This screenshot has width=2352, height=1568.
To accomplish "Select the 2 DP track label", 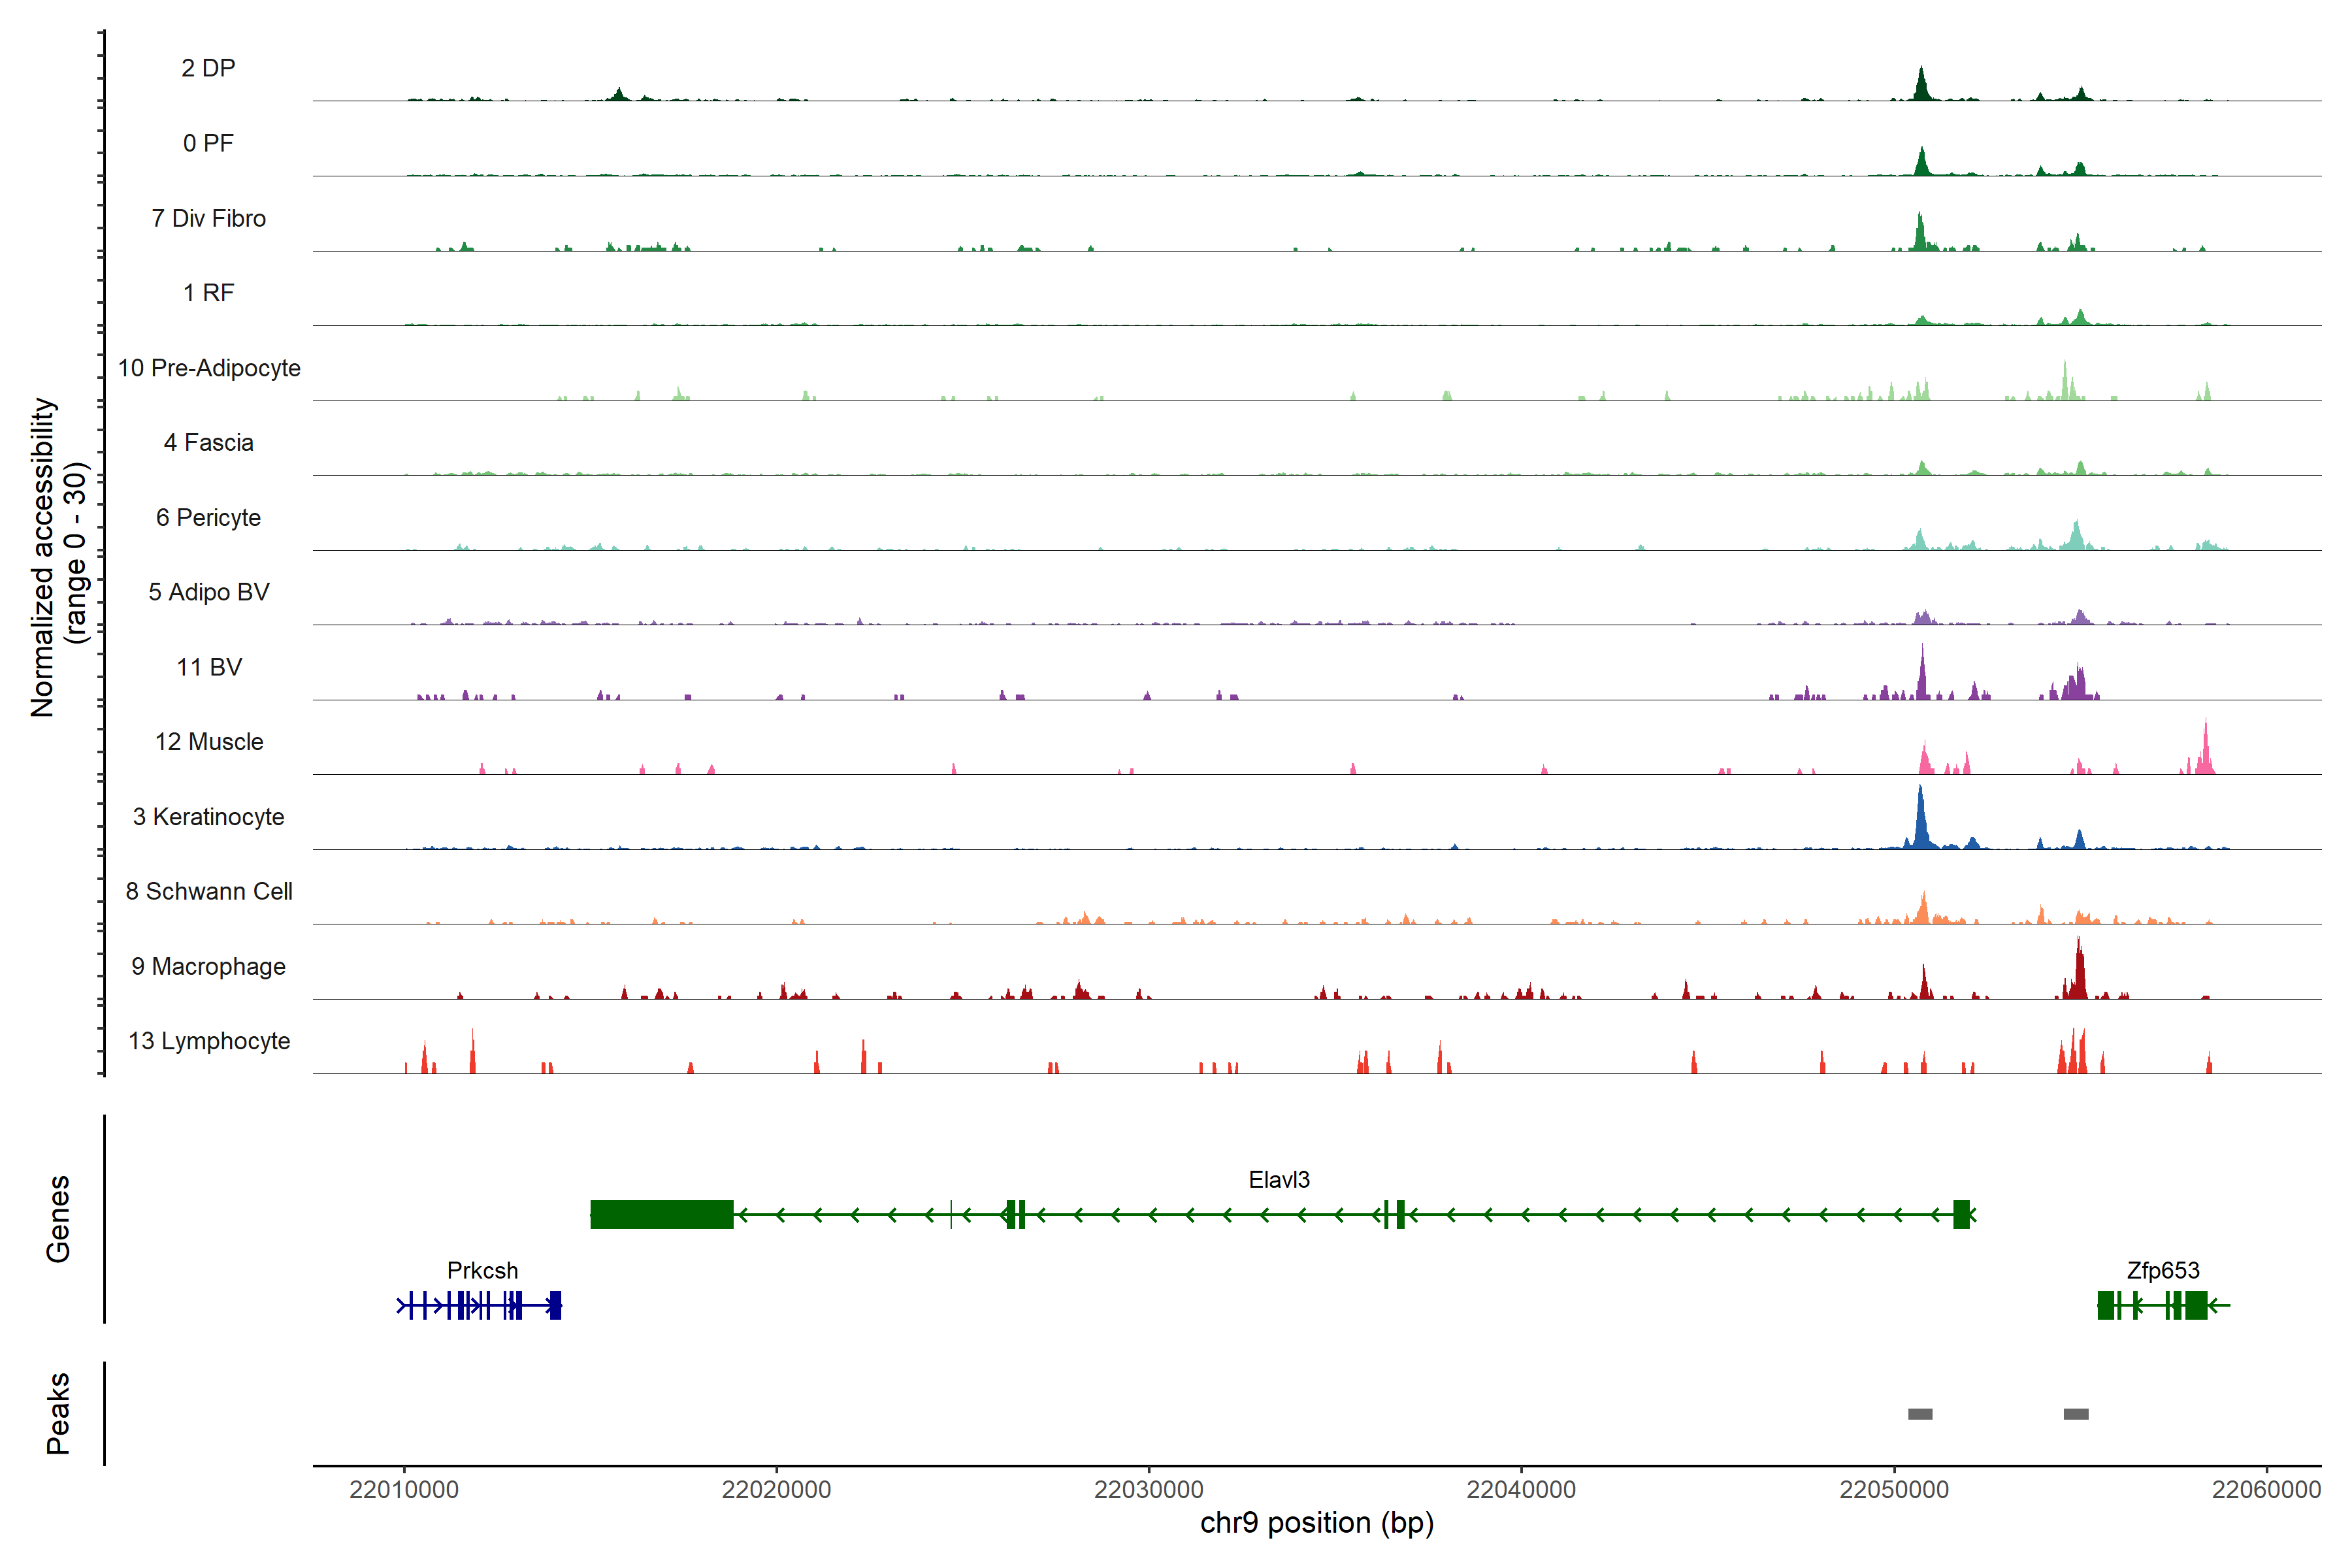I will (x=208, y=68).
